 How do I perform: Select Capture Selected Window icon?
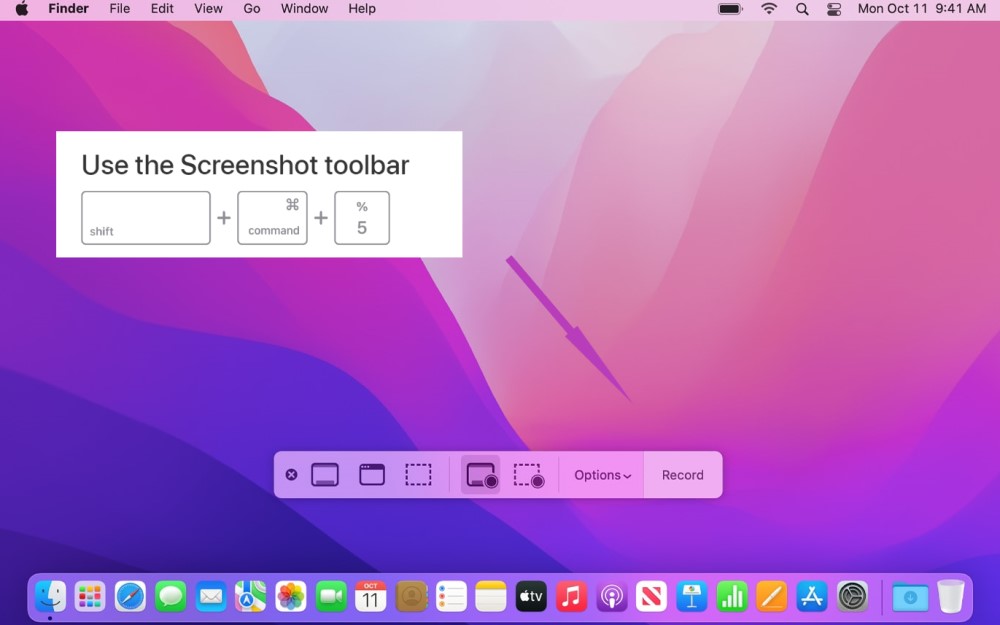click(x=372, y=474)
